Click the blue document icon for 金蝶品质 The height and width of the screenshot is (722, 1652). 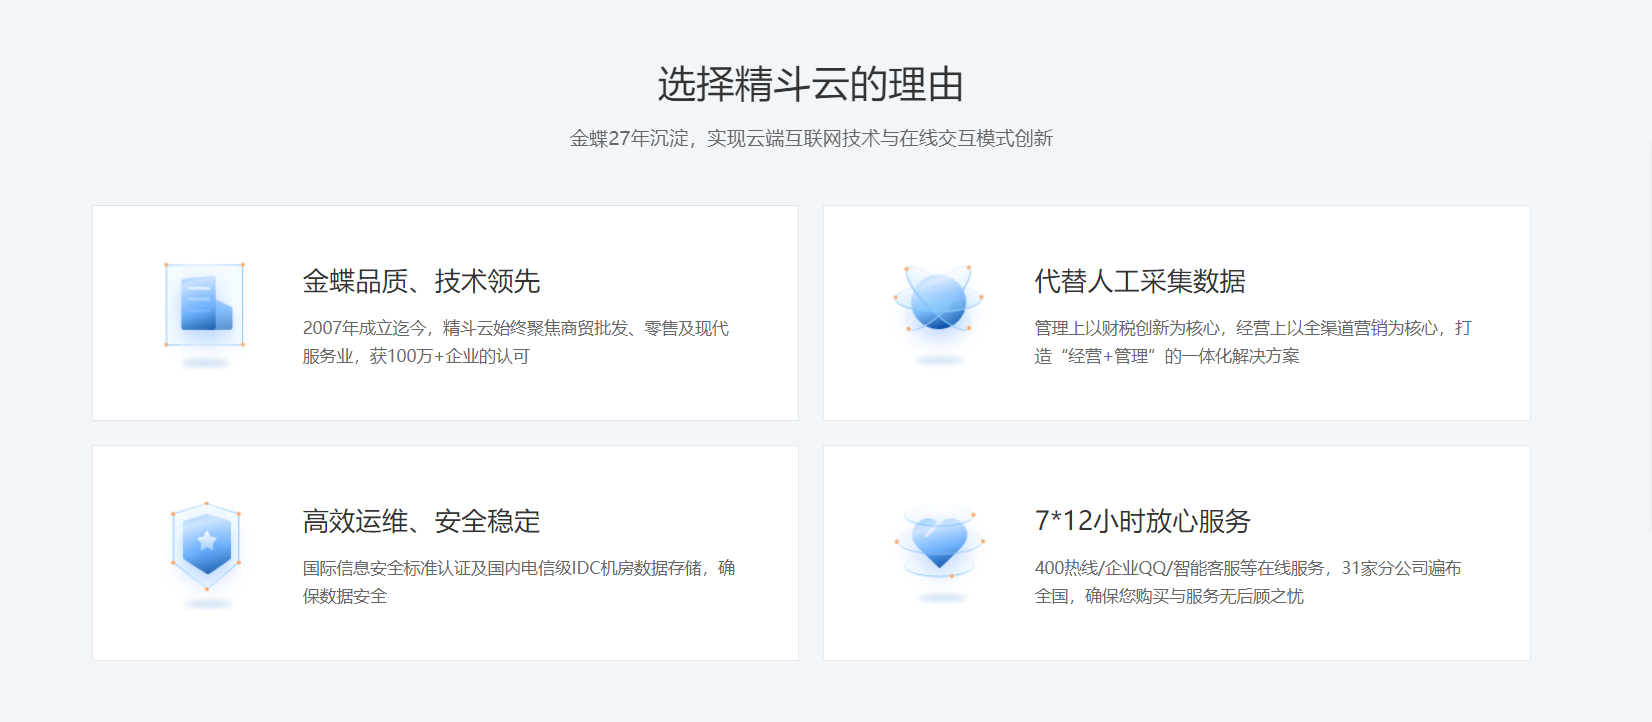click(x=205, y=304)
